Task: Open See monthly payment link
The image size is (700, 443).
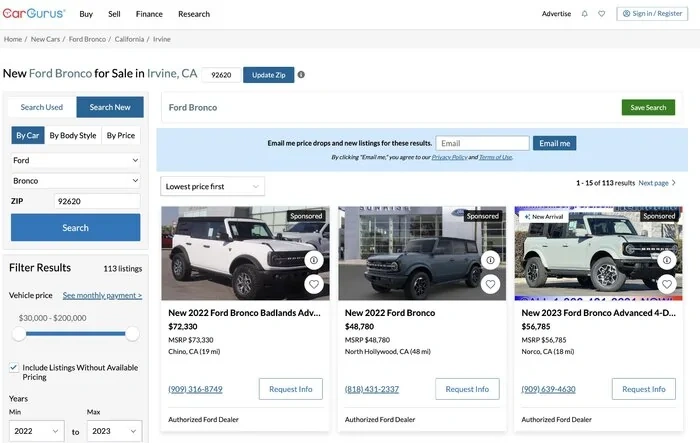Action: point(102,295)
